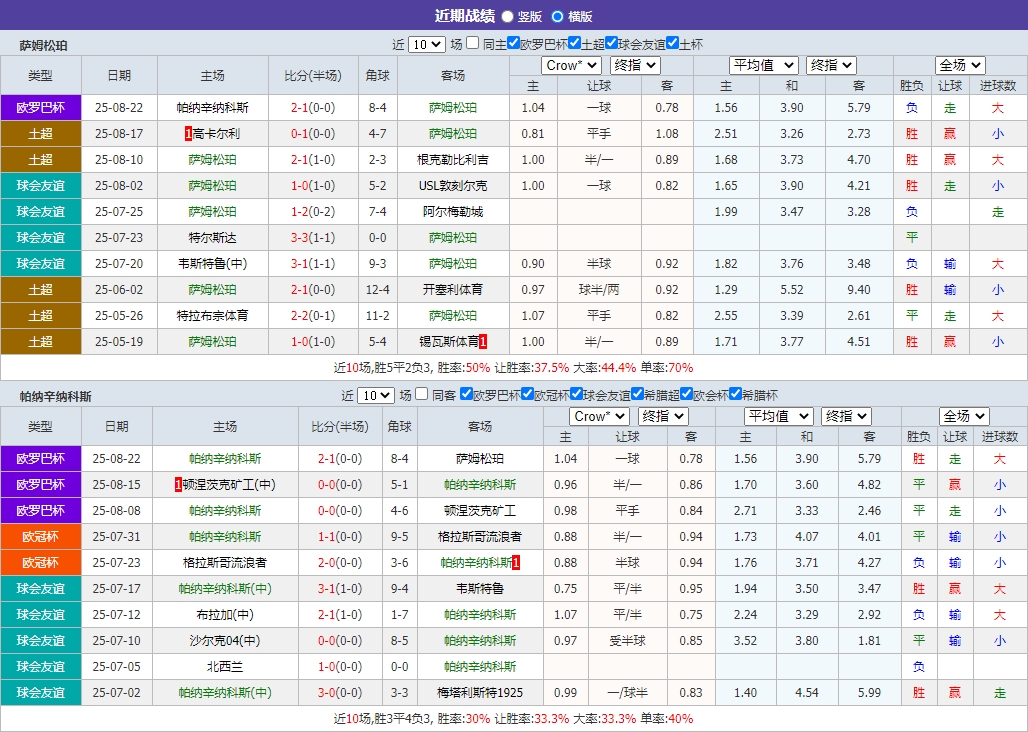1028x732 pixels.
Task: Disable the 希腊超 filter checkbox
Action: [636, 393]
